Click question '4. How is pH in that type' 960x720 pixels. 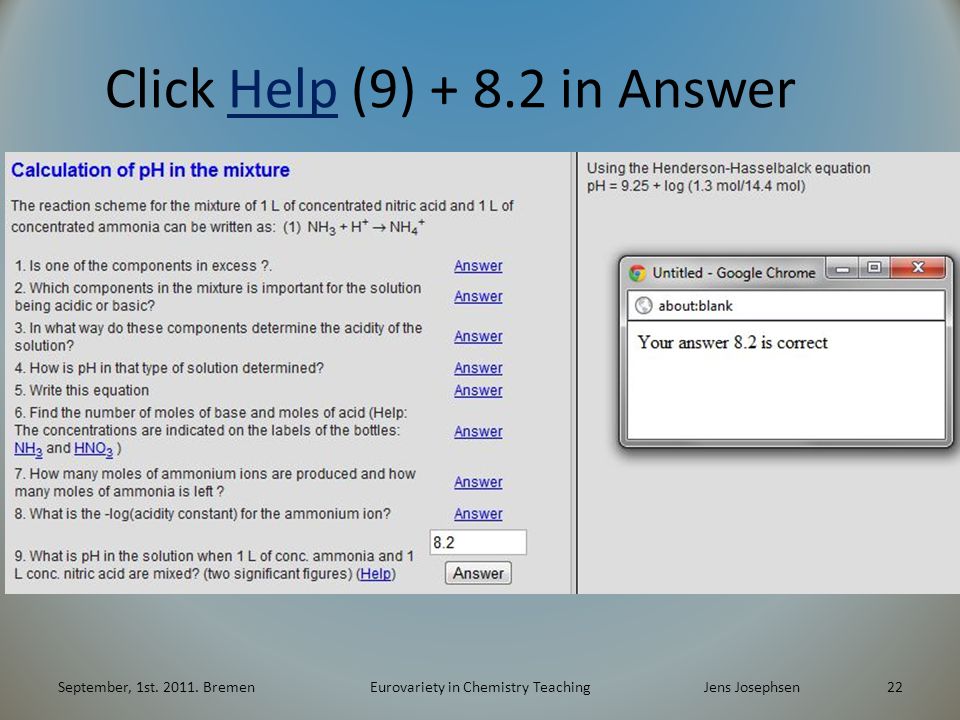point(169,368)
